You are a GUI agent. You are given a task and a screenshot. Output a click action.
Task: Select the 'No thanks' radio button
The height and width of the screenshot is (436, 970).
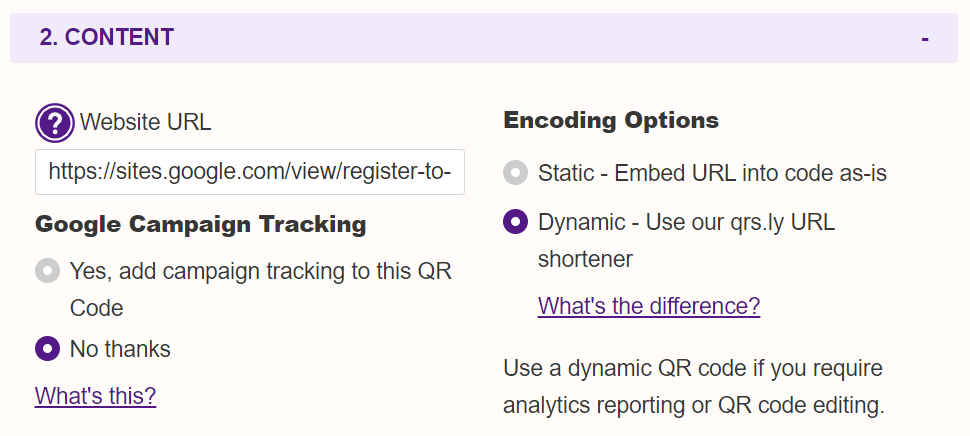click(48, 349)
